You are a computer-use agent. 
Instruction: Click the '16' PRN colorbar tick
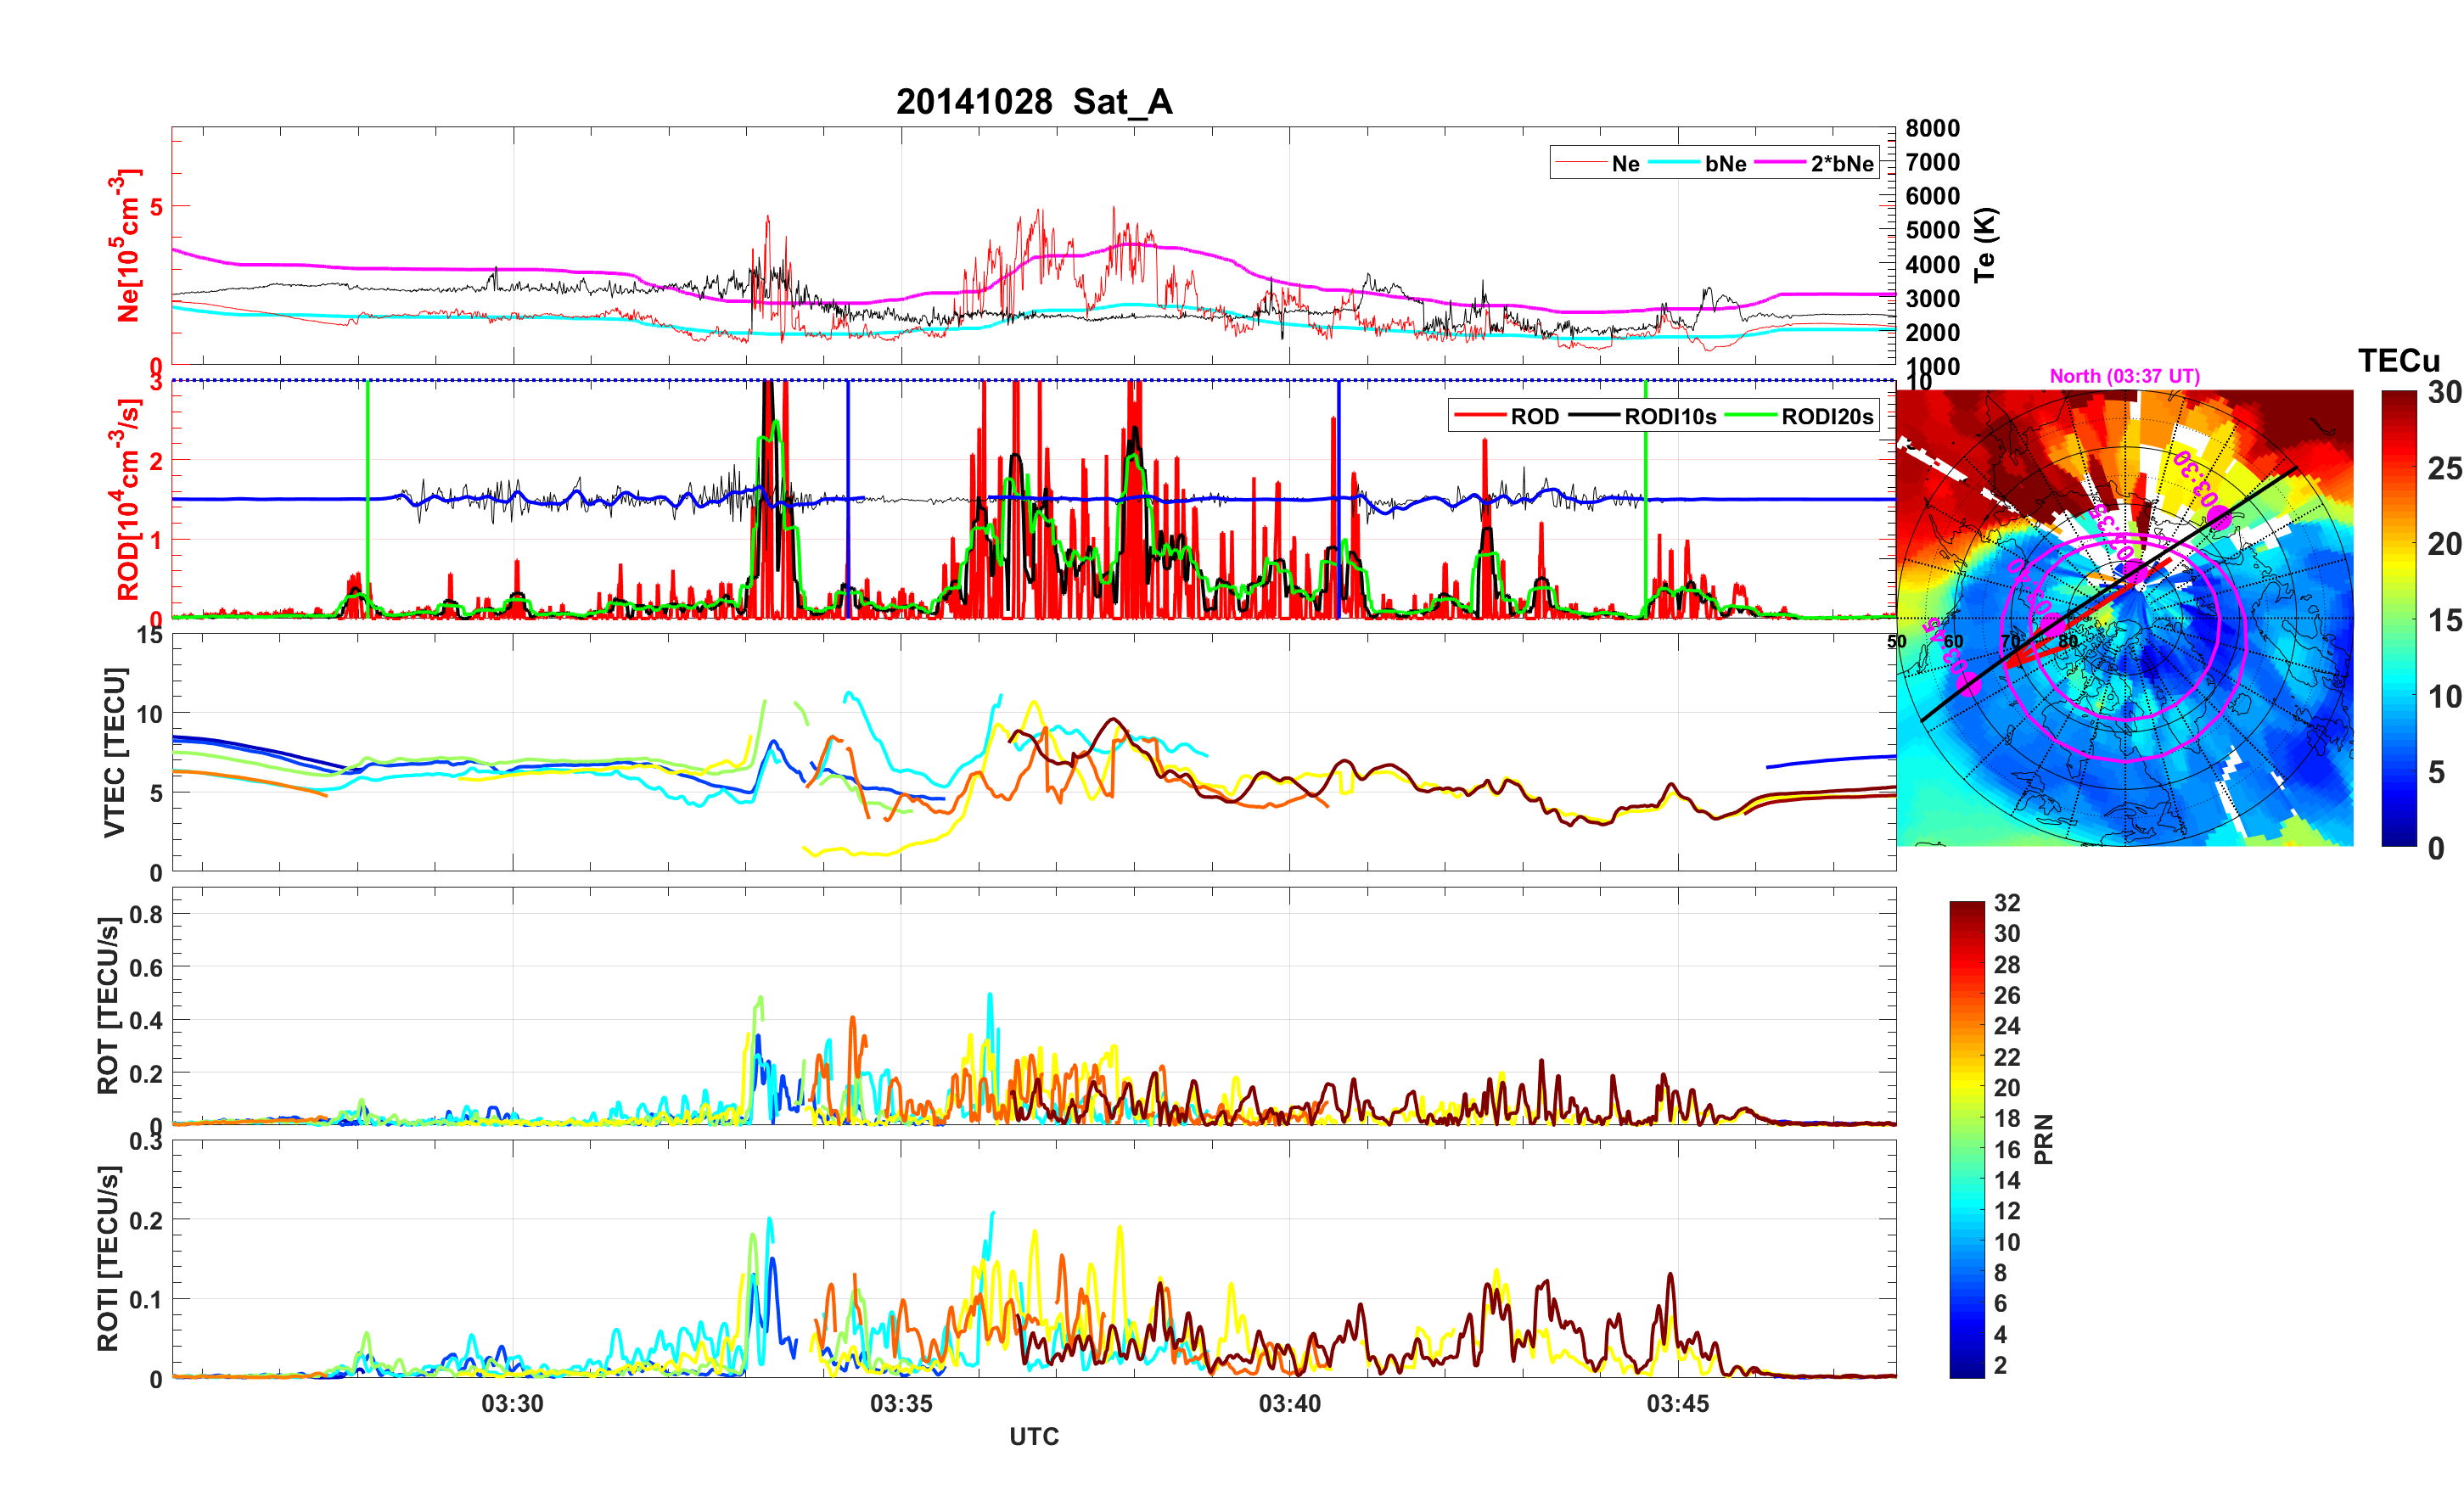(2007, 1149)
